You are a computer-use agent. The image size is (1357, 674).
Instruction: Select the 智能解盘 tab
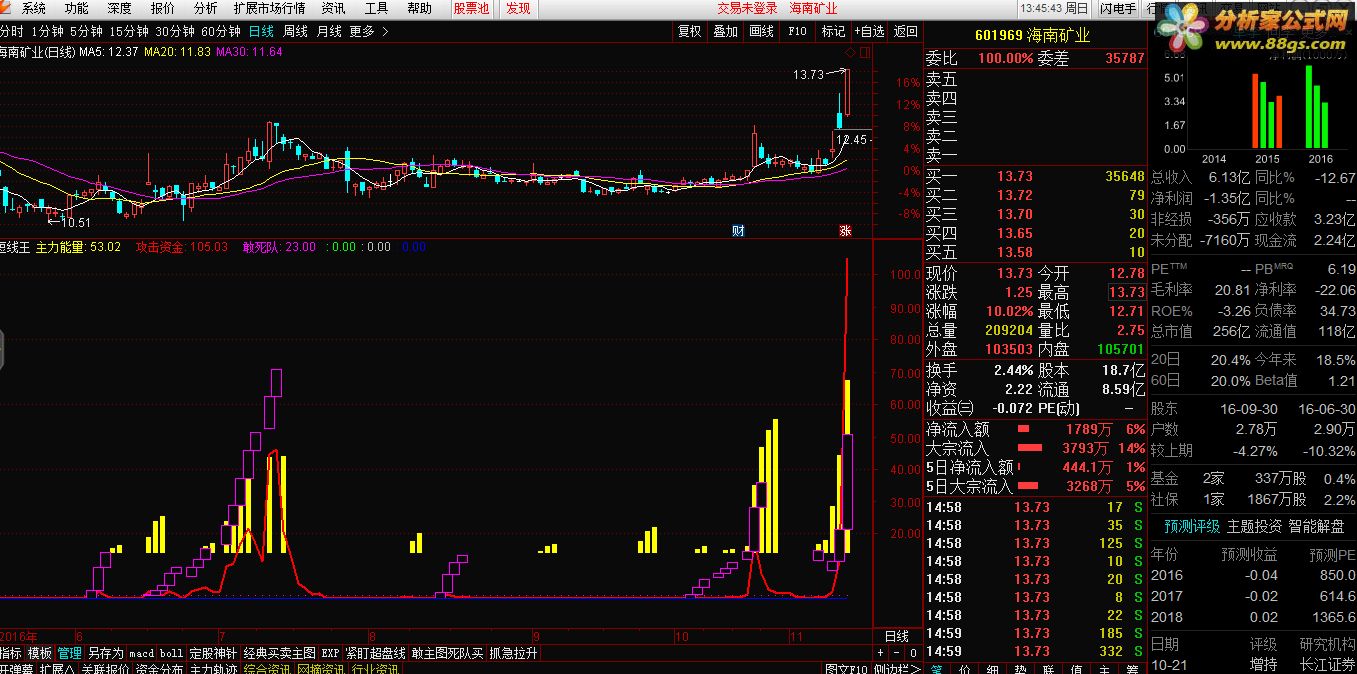pos(1315,526)
